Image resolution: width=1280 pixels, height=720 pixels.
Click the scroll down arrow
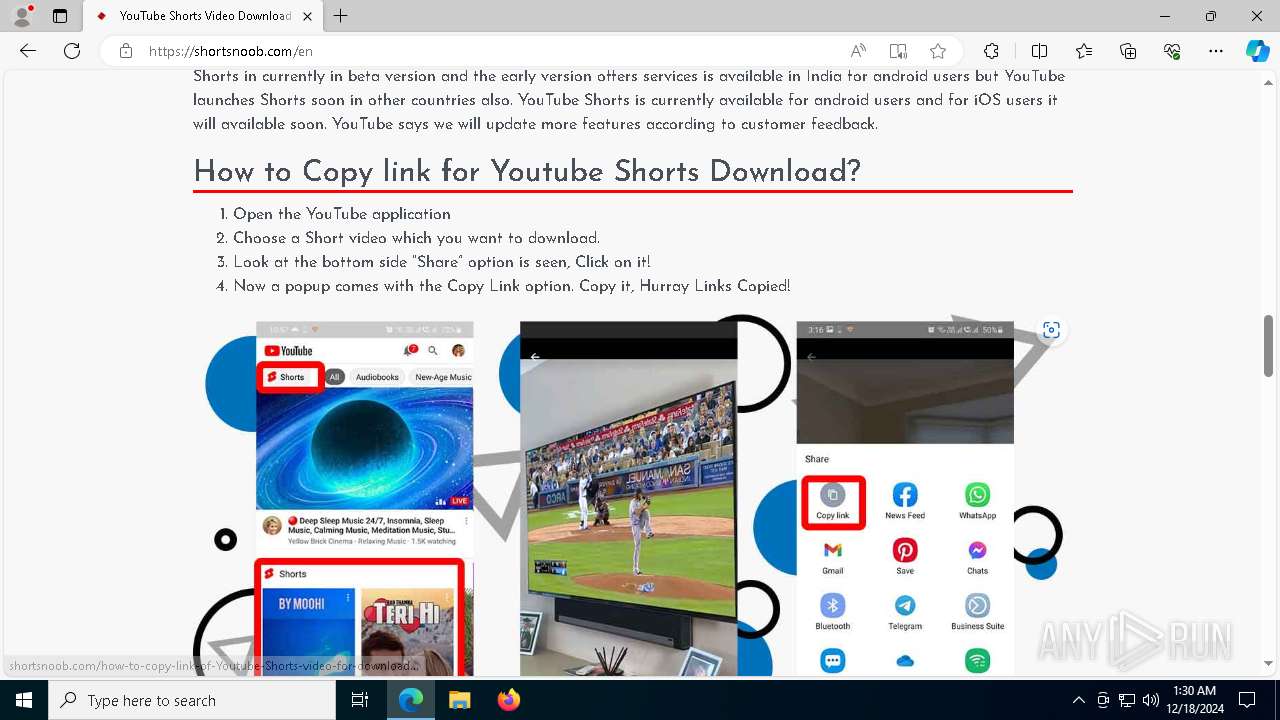coord(1268,663)
